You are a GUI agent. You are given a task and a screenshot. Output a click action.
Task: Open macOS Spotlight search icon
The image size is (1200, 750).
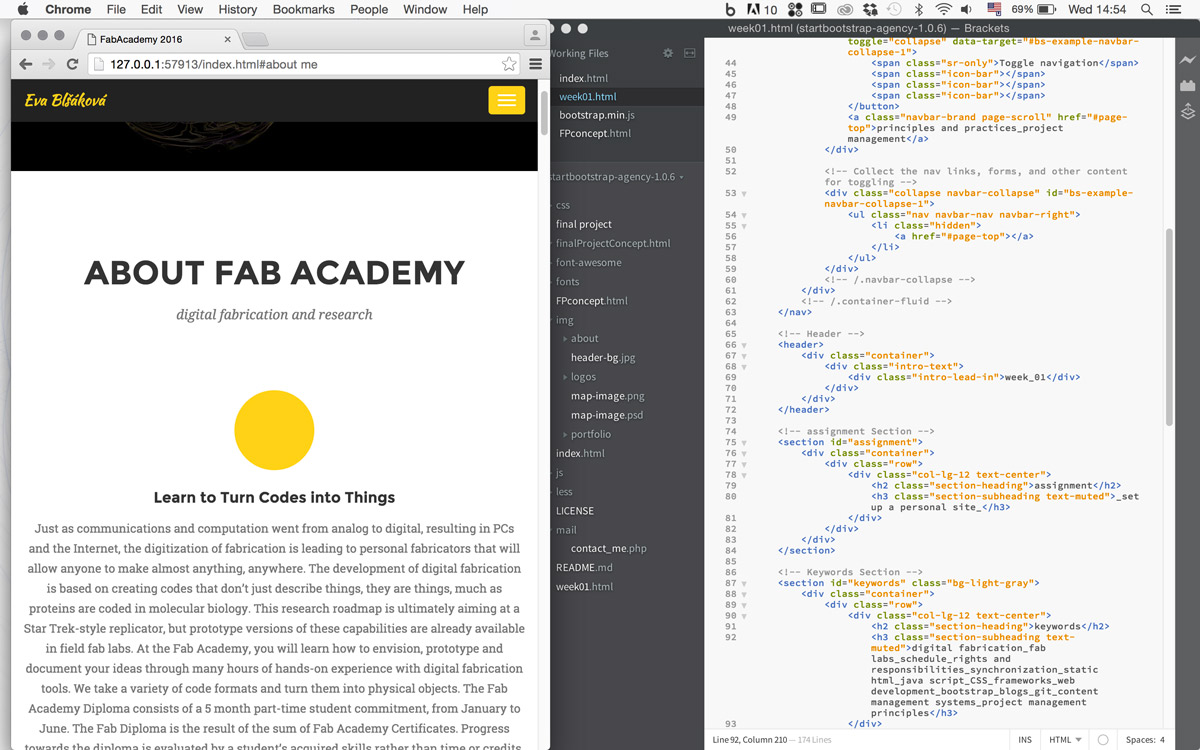tap(1146, 9)
